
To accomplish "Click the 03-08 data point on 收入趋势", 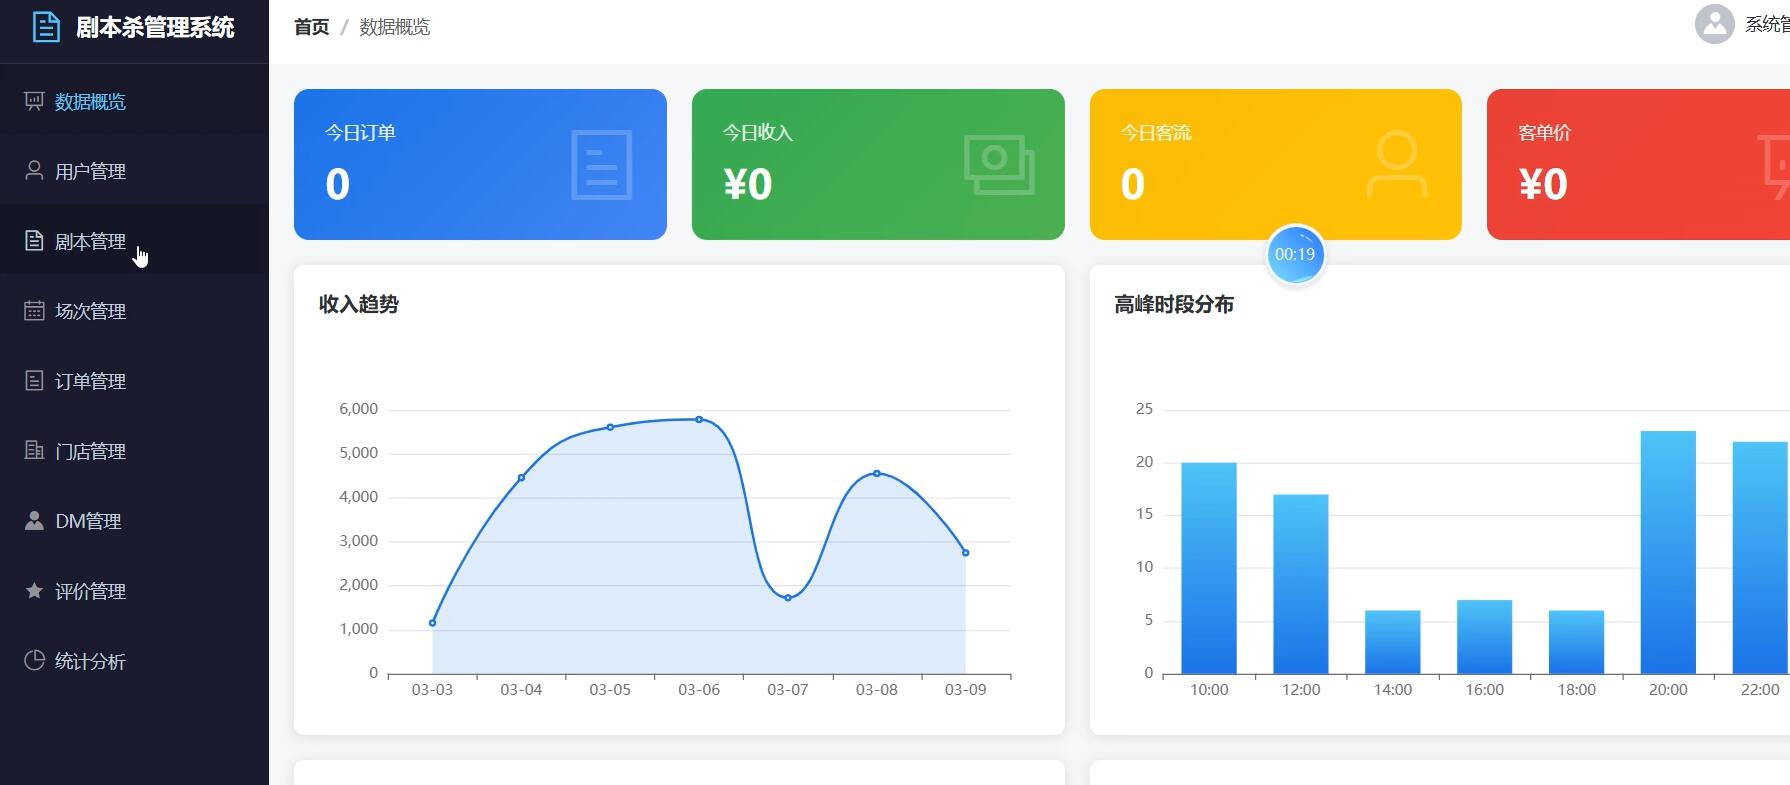I will pyautogui.click(x=877, y=473).
